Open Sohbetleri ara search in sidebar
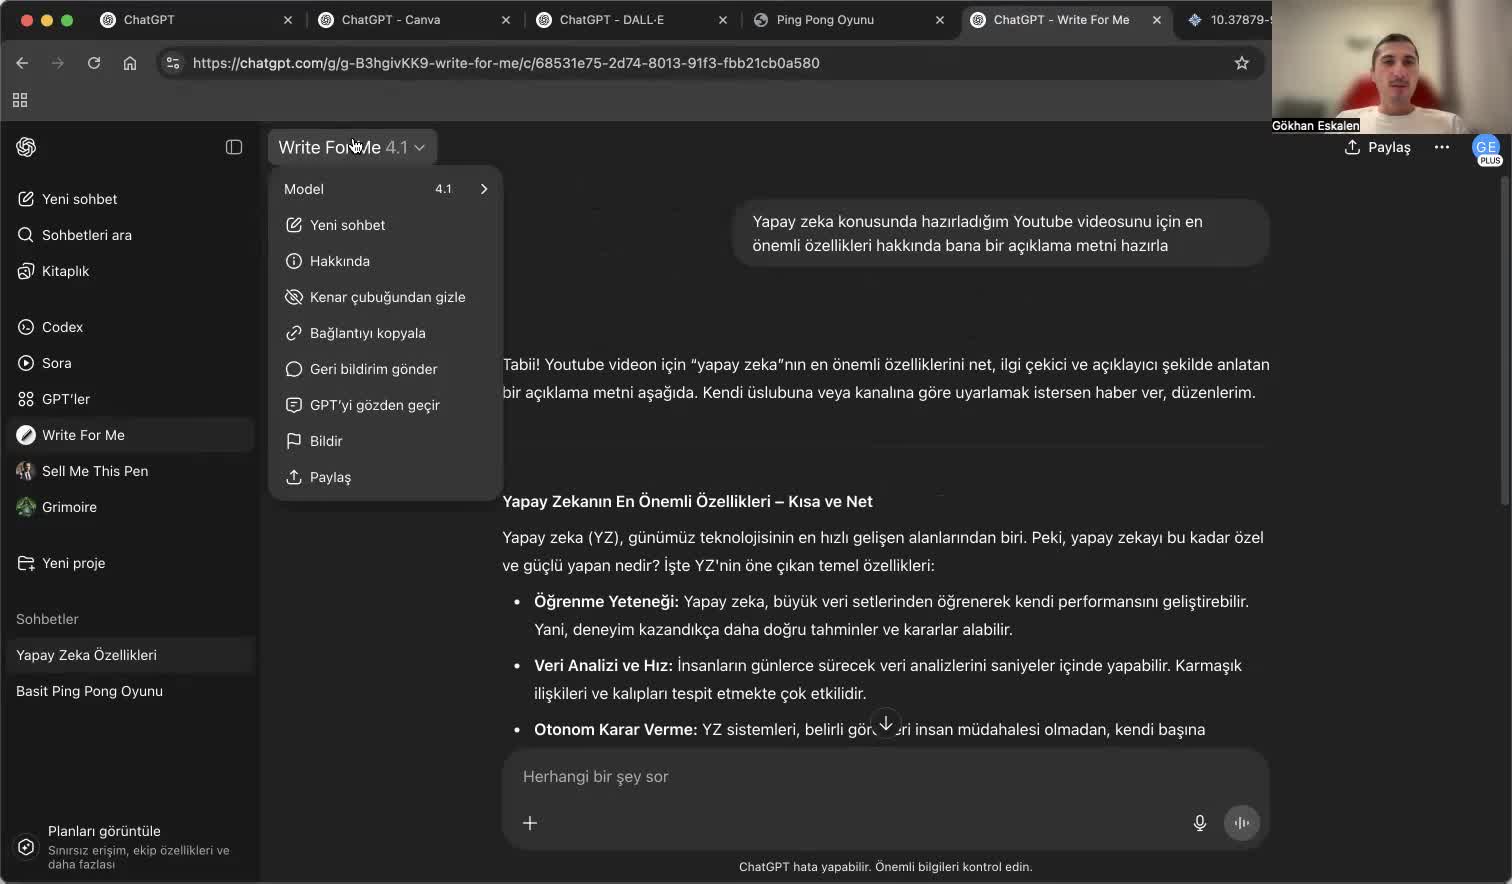 (130, 235)
